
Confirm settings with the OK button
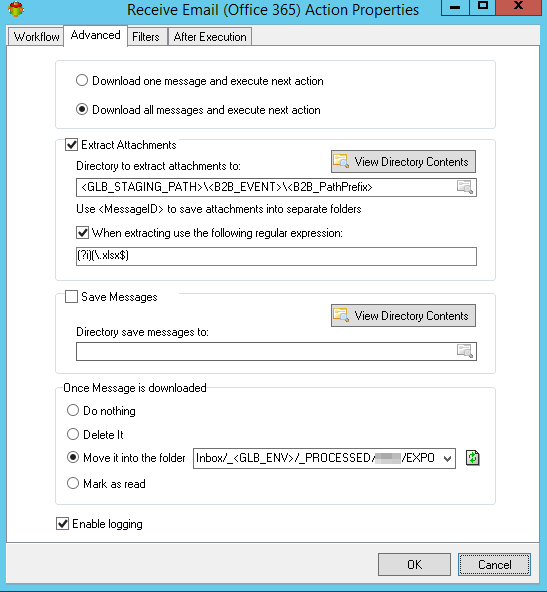(x=414, y=564)
